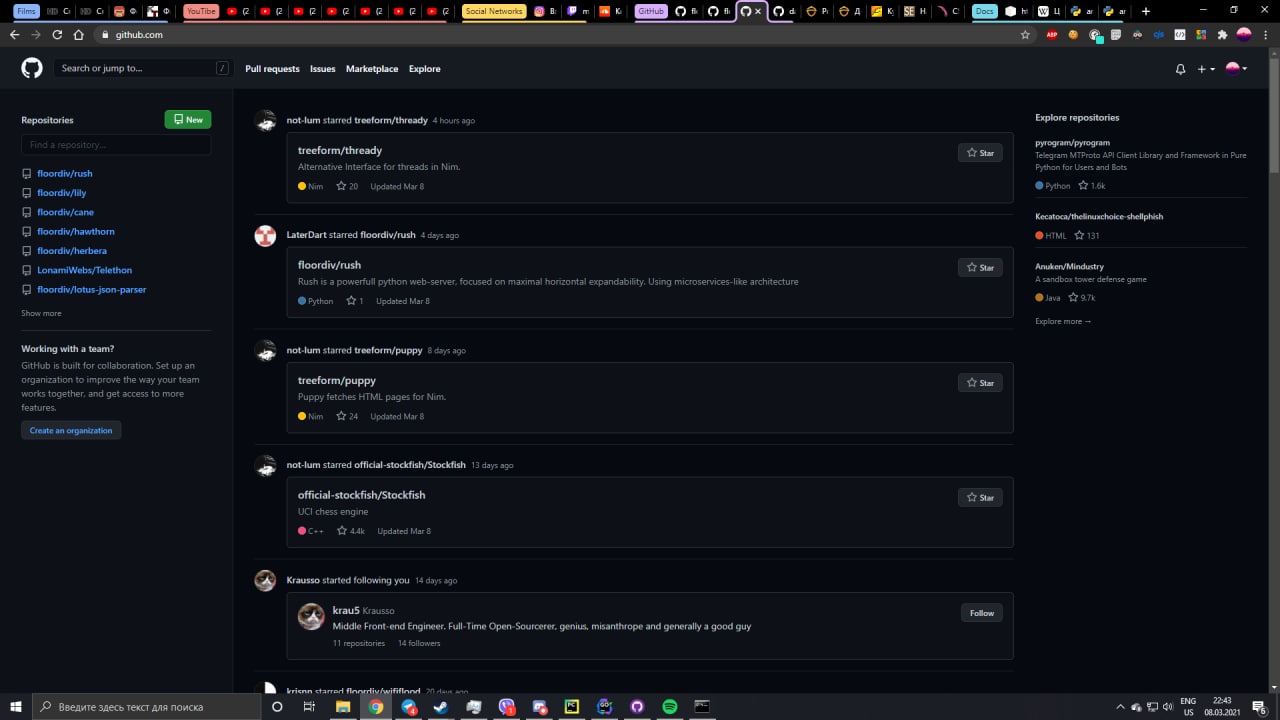Open the floordiv/hawthorn repository

76,231
